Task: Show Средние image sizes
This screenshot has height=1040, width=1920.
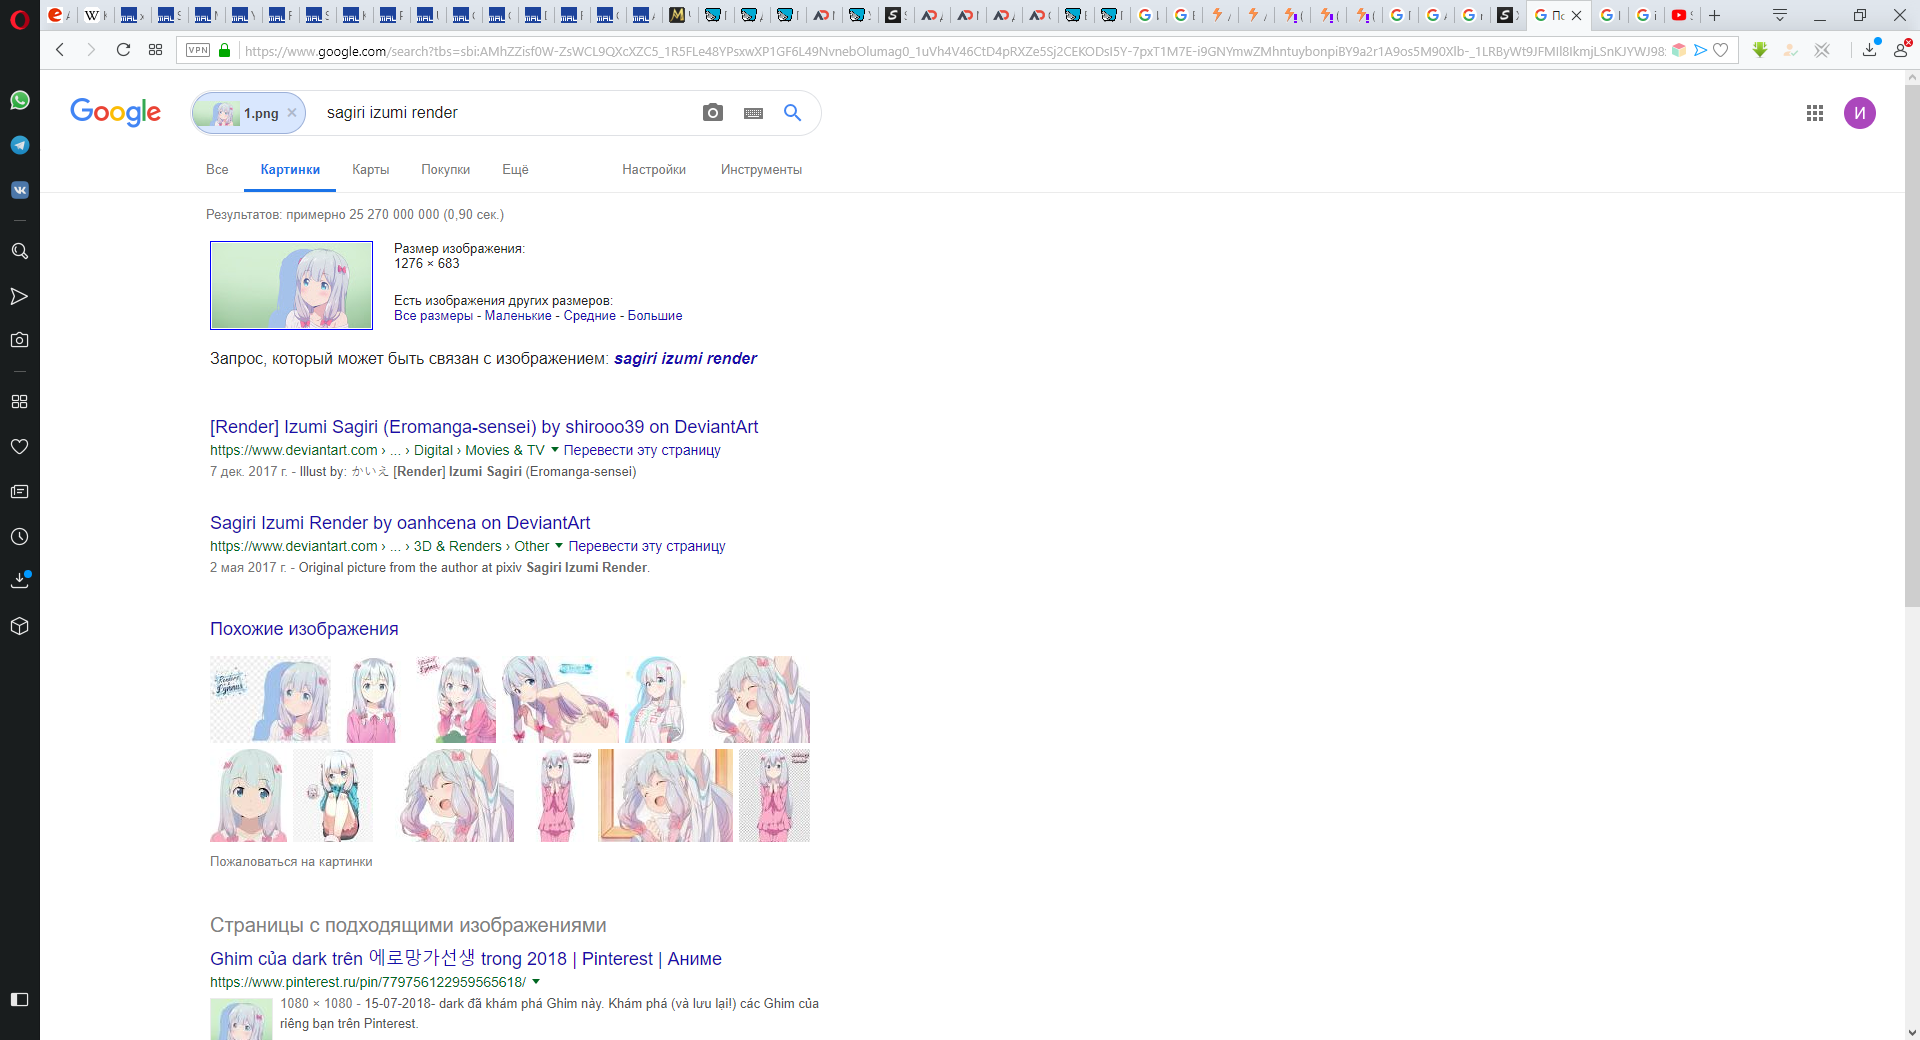Action: tap(590, 316)
